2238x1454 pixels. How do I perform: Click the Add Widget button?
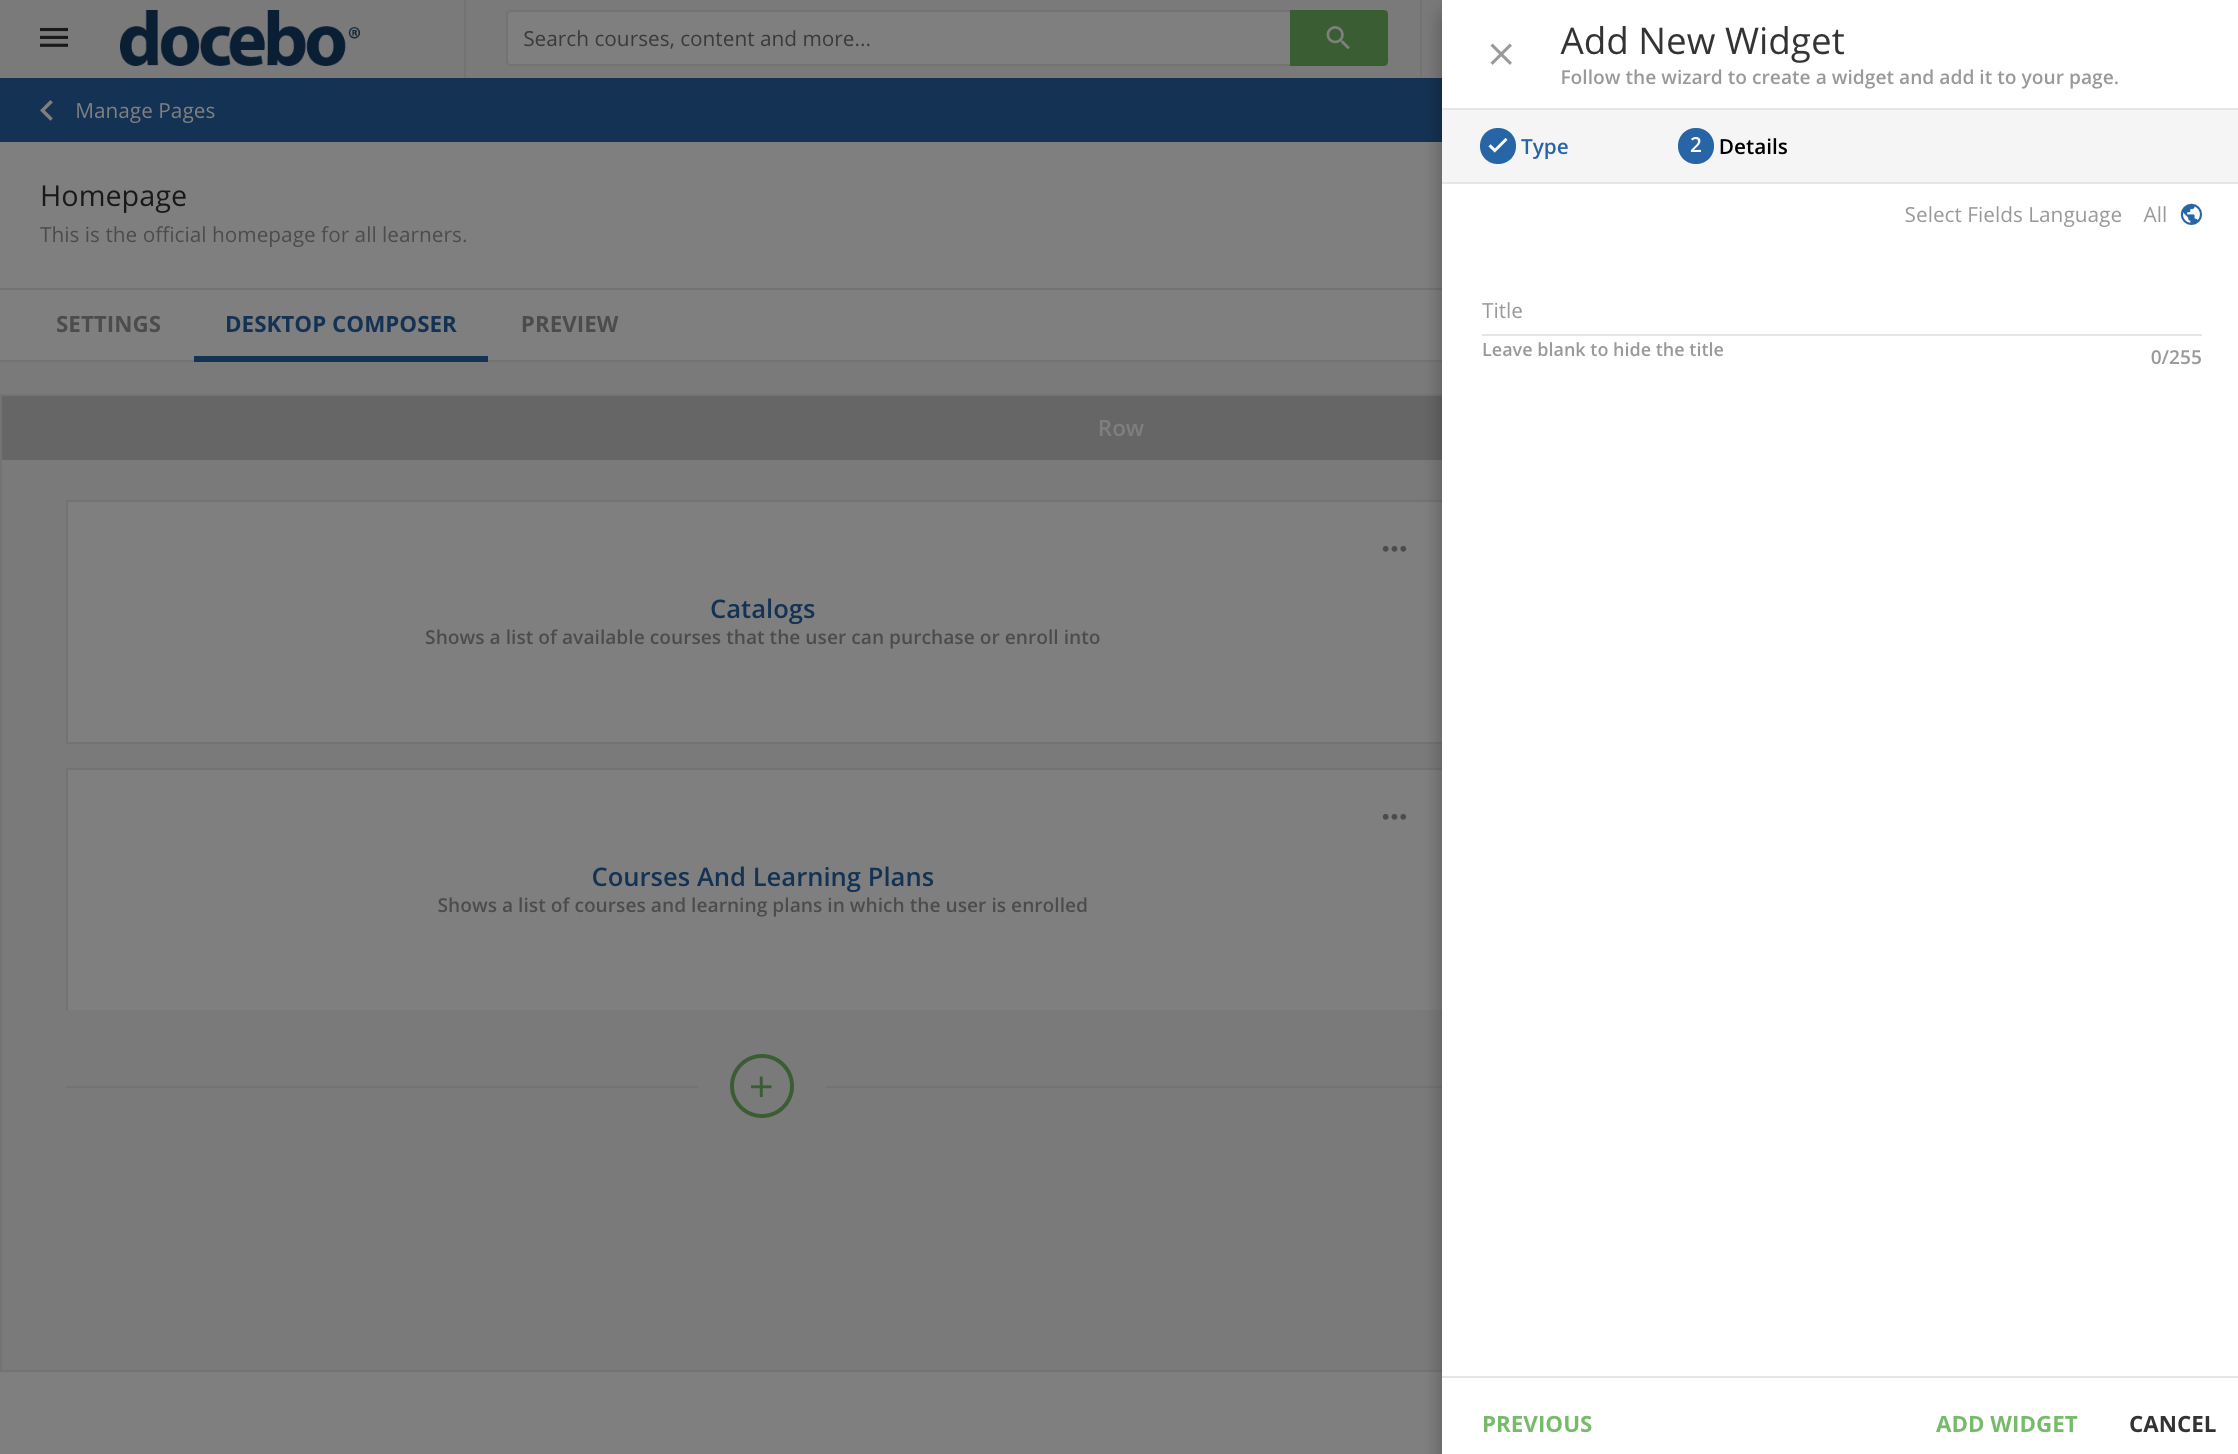point(2006,1424)
